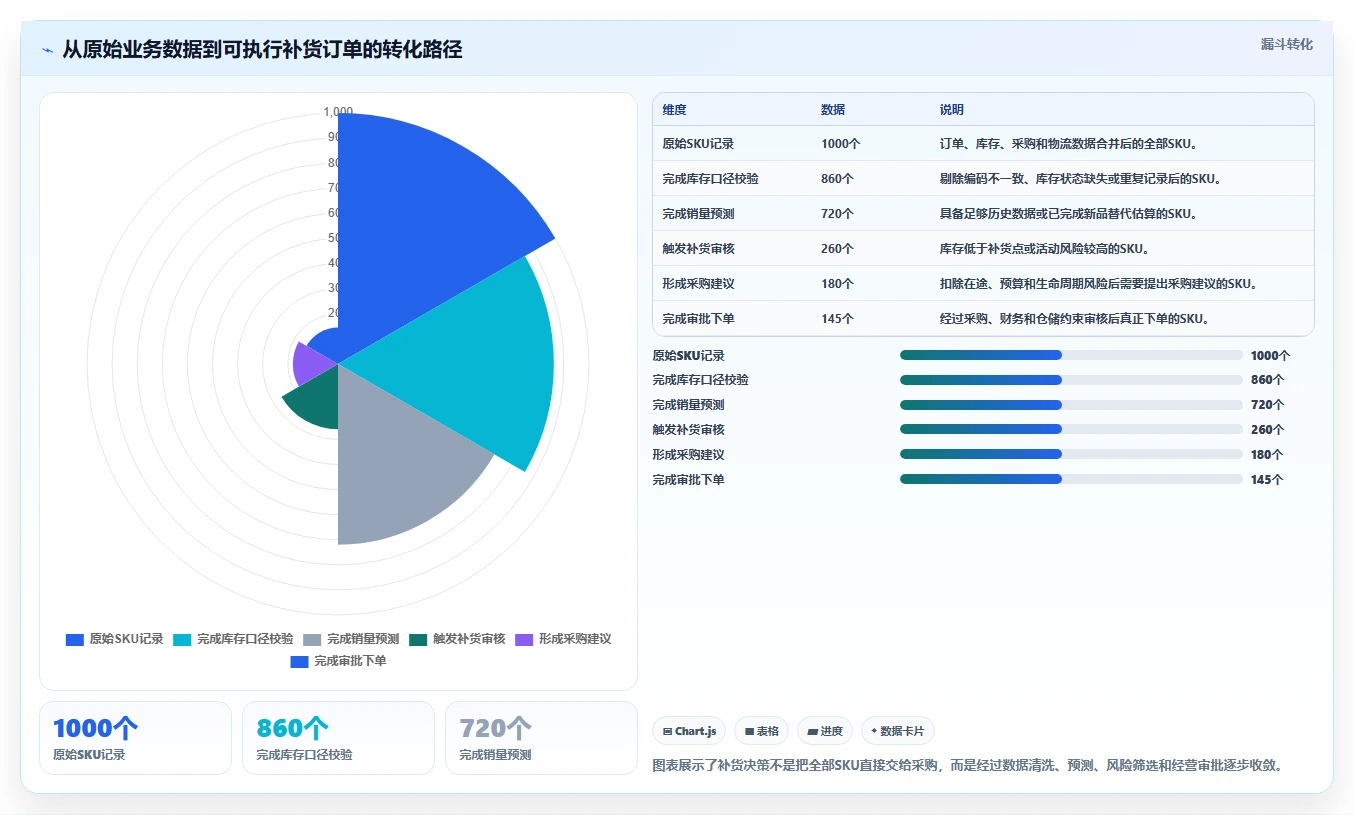Click the 漏斗转化 label in header
Viewport: 1354px width, 815px height.
1286,44
